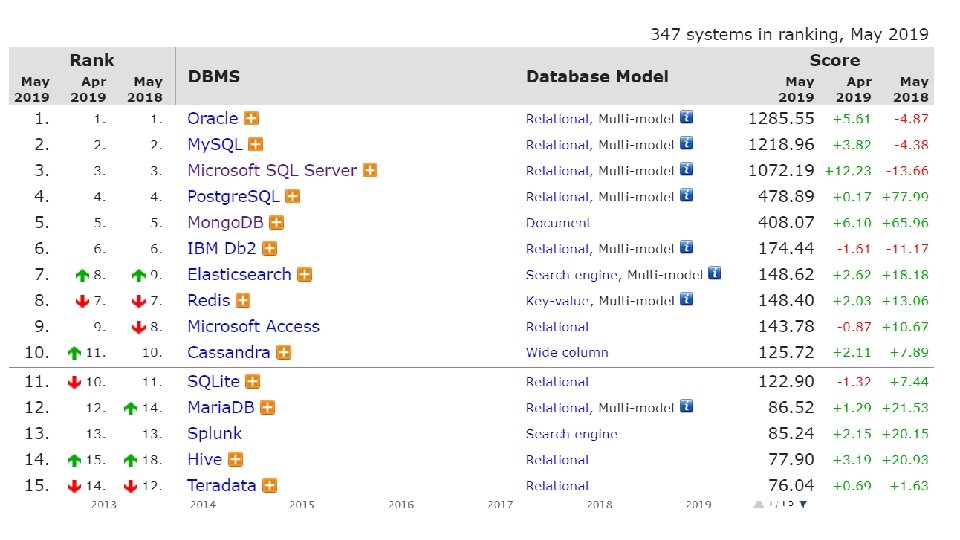960x540 pixels.
Task: Click the plus icon beside MongoDB
Action: pyautogui.click(x=276, y=223)
